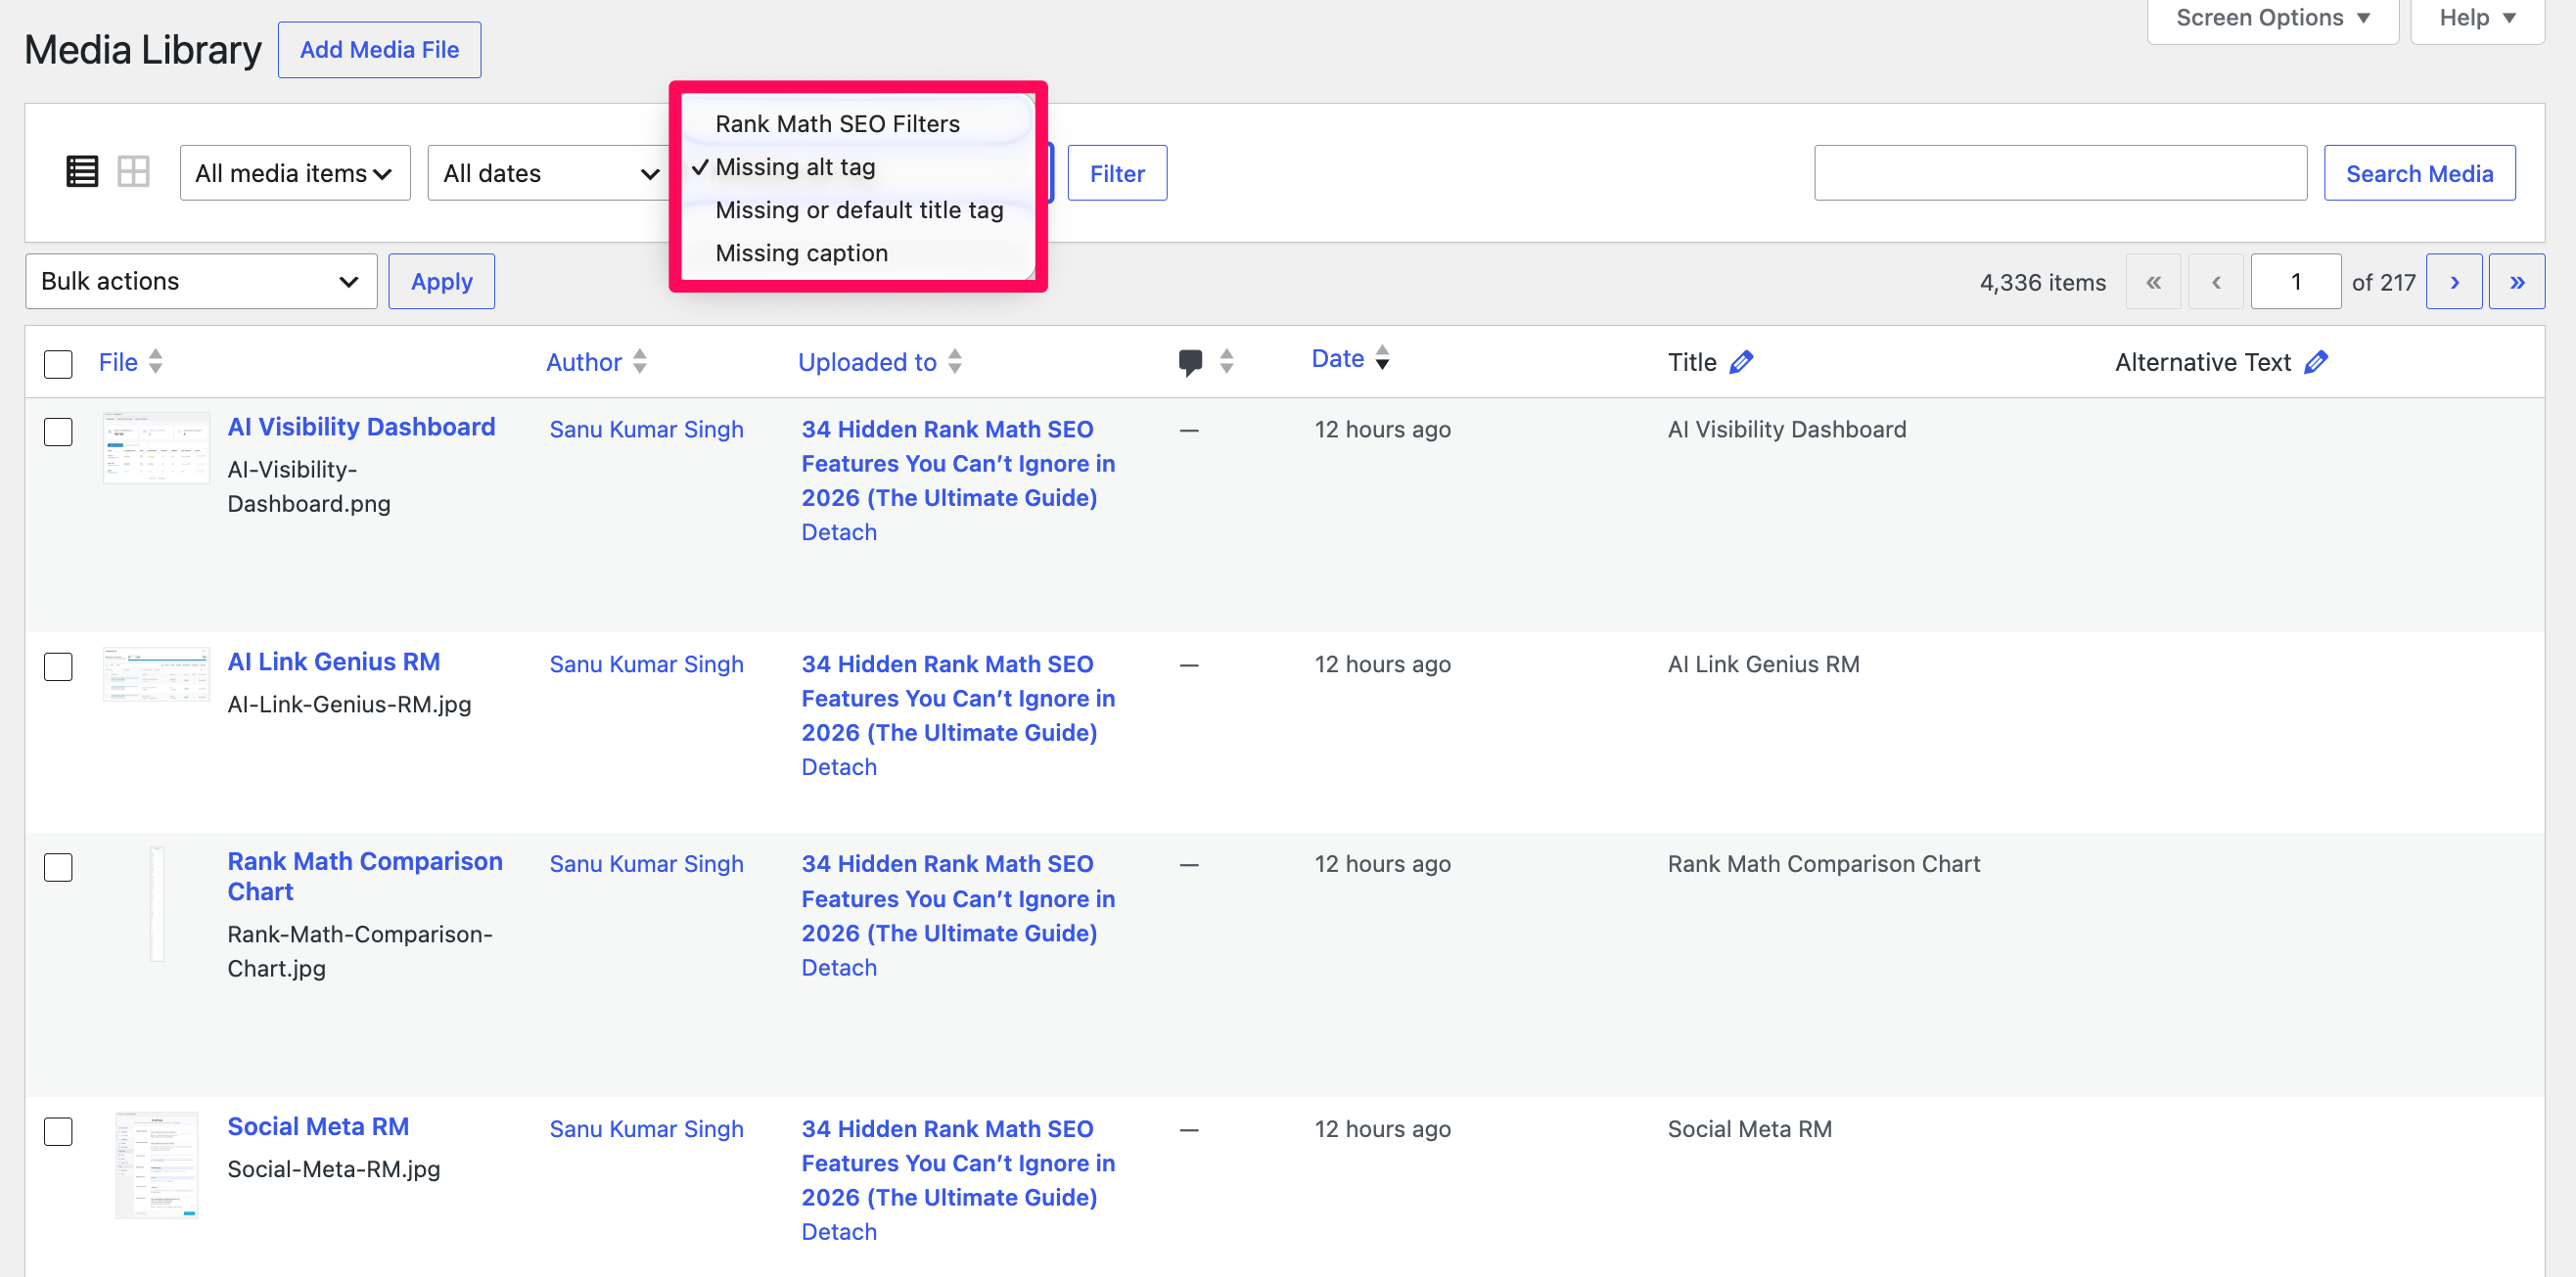
Task: Expand the Help panel
Action: point(2477,19)
